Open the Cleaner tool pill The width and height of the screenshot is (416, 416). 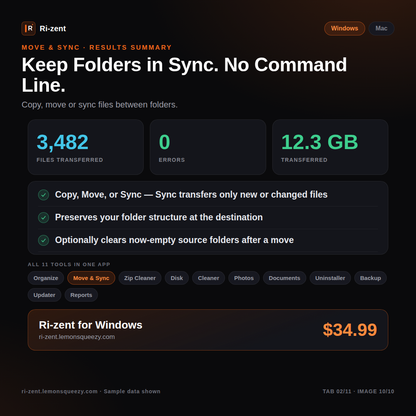[208, 278]
